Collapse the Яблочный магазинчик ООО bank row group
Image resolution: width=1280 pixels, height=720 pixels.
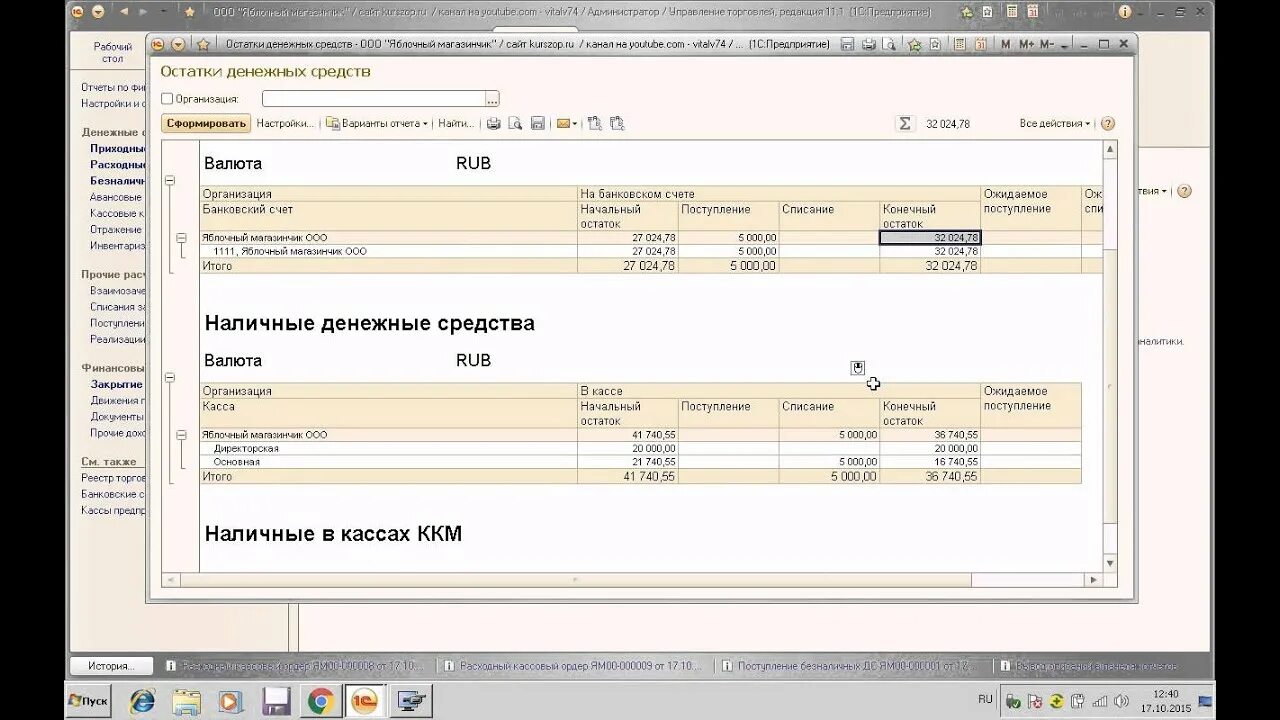pos(181,238)
